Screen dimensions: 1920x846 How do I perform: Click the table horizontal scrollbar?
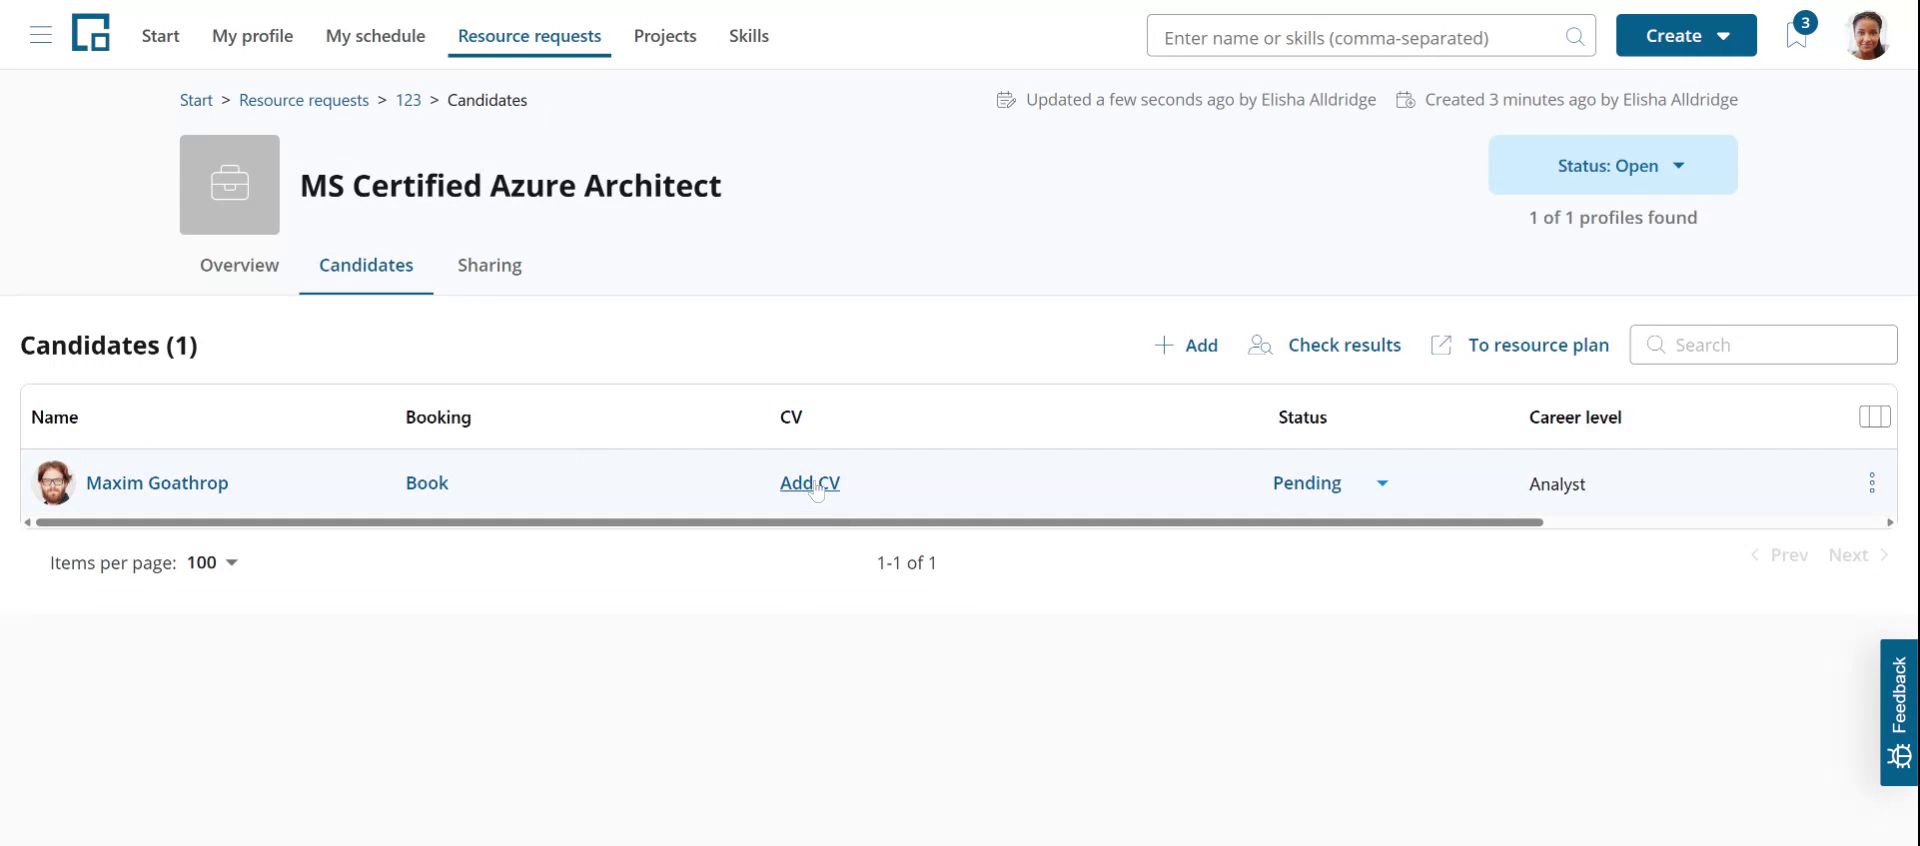pos(789,522)
